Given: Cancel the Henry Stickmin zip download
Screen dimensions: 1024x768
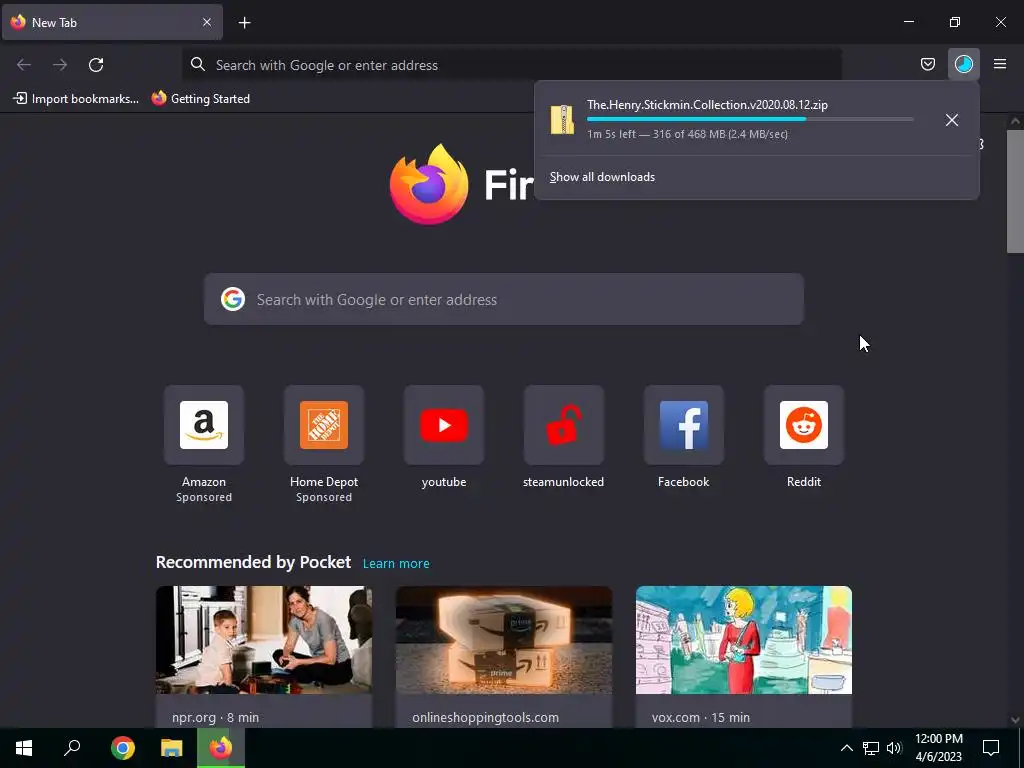Looking at the screenshot, I should pos(952,120).
